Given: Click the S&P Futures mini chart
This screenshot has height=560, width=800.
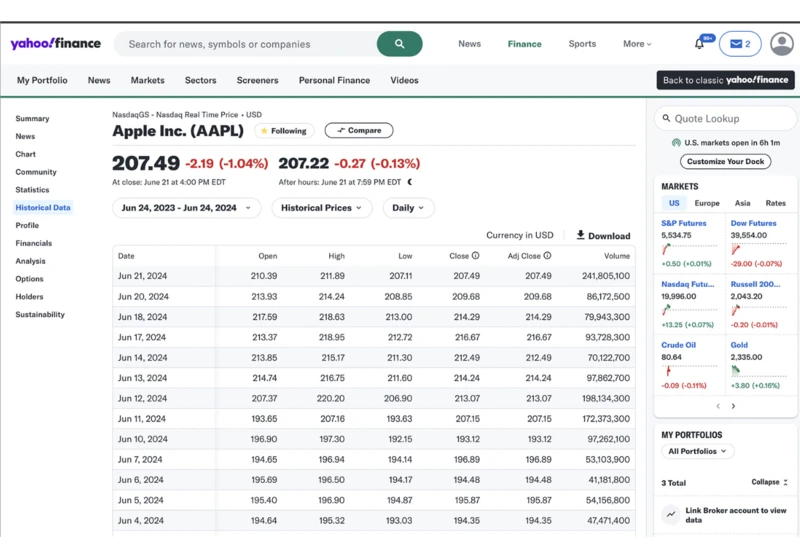Looking at the screenshot, I should pos(689,249).
